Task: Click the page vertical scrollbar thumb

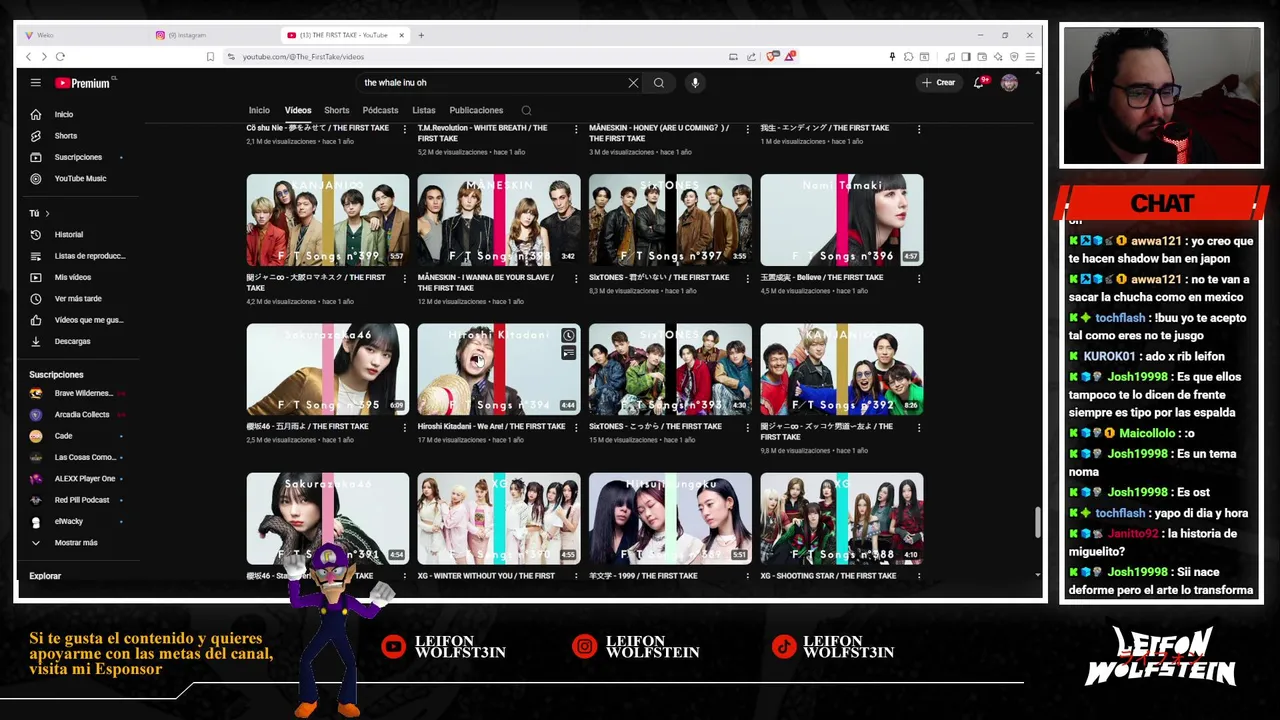Action: [x=1037, y=522]
